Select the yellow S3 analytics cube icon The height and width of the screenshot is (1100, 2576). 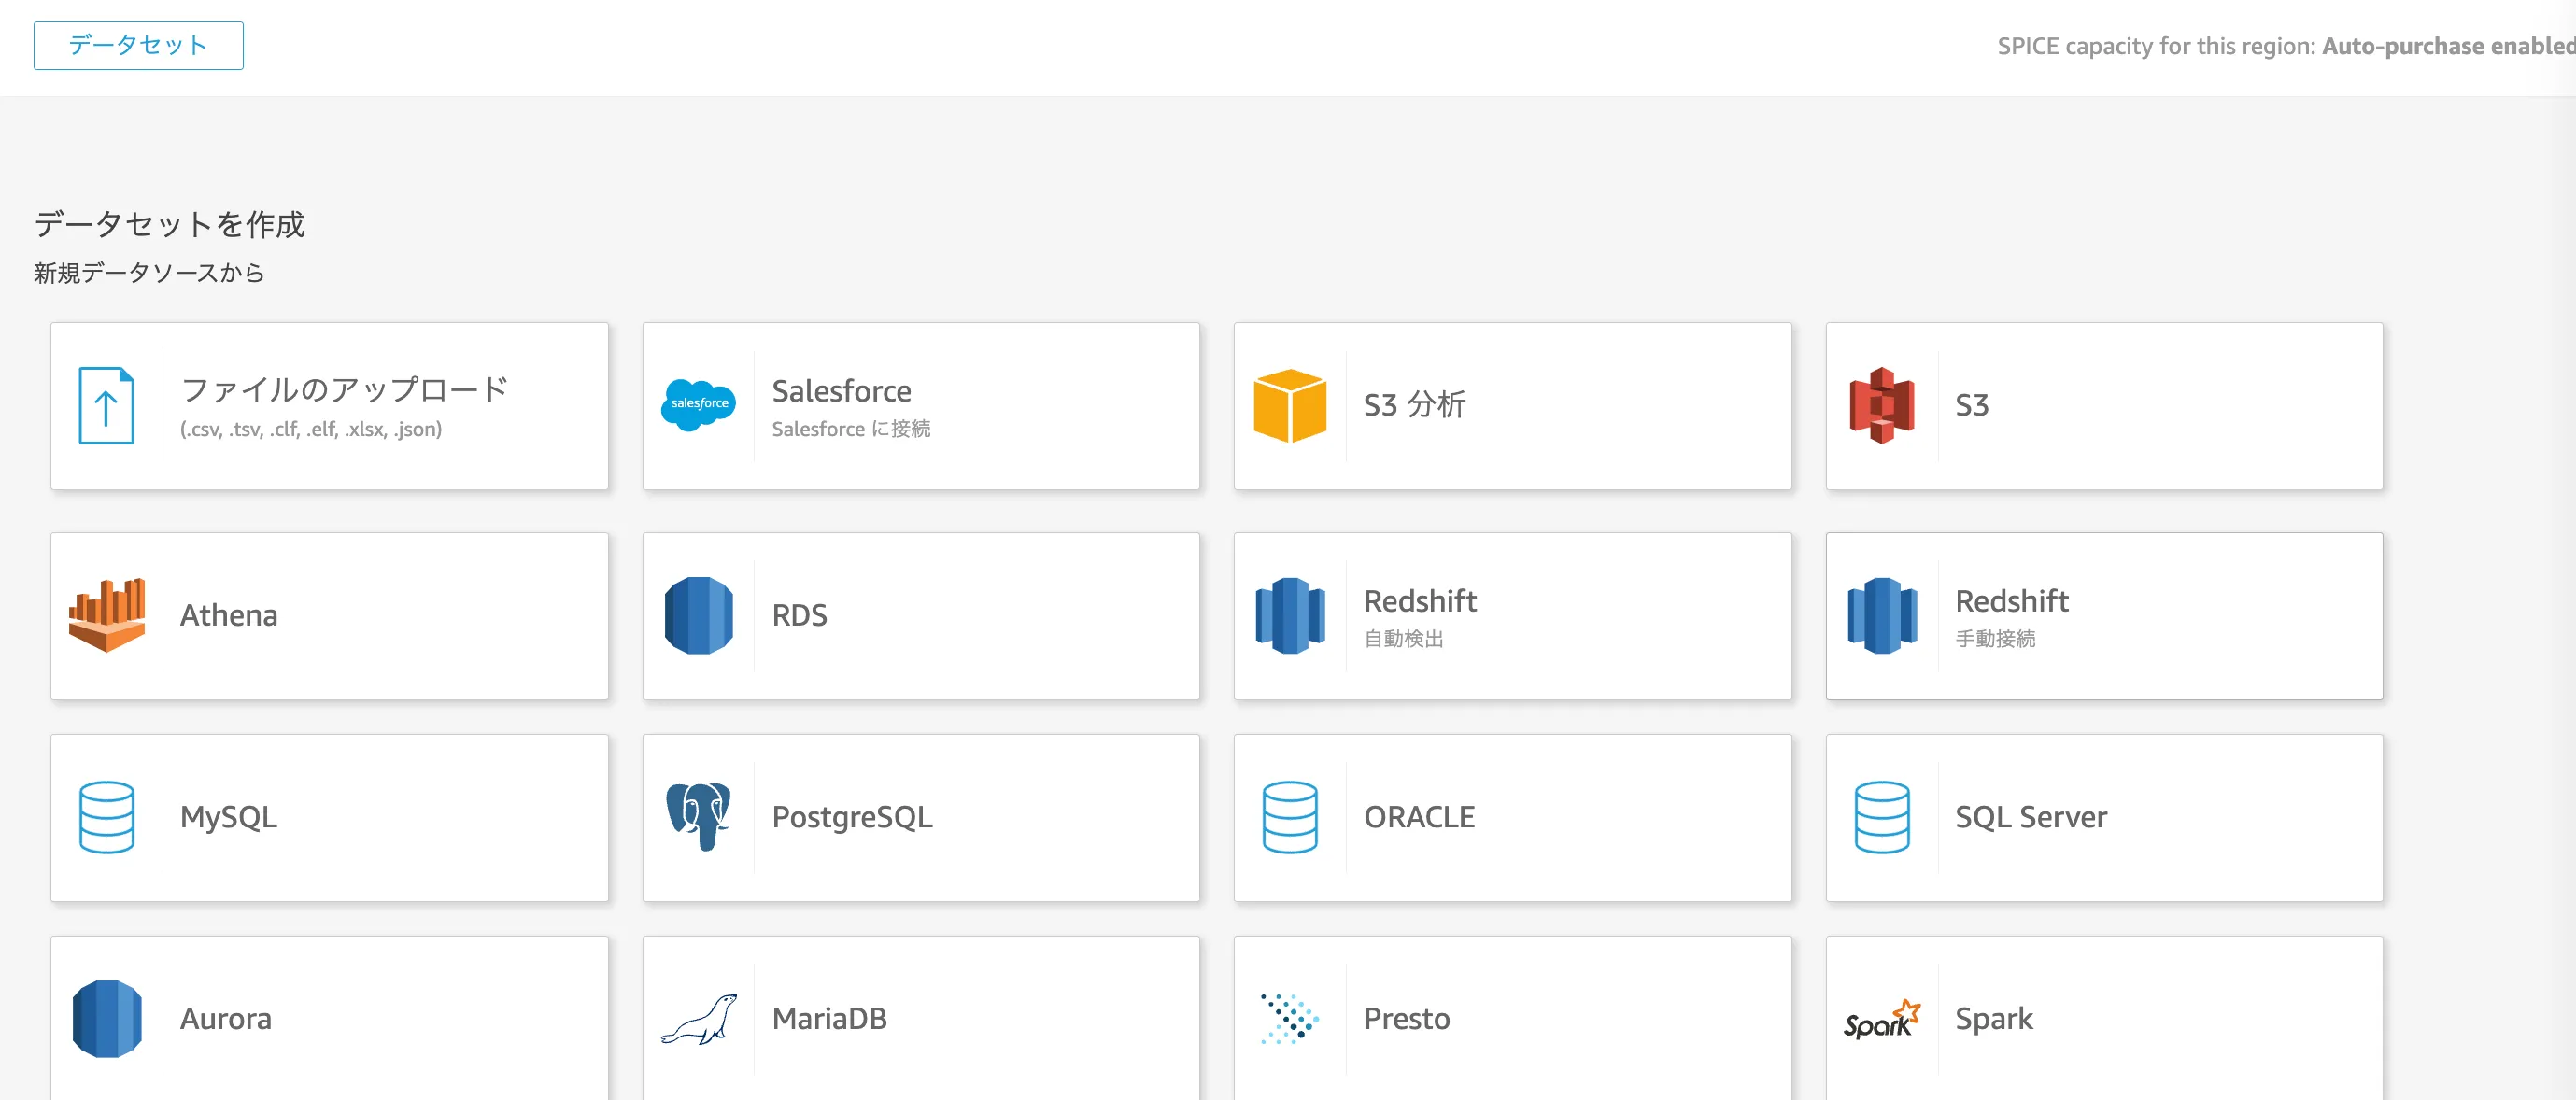click(x=1290, y=406)
